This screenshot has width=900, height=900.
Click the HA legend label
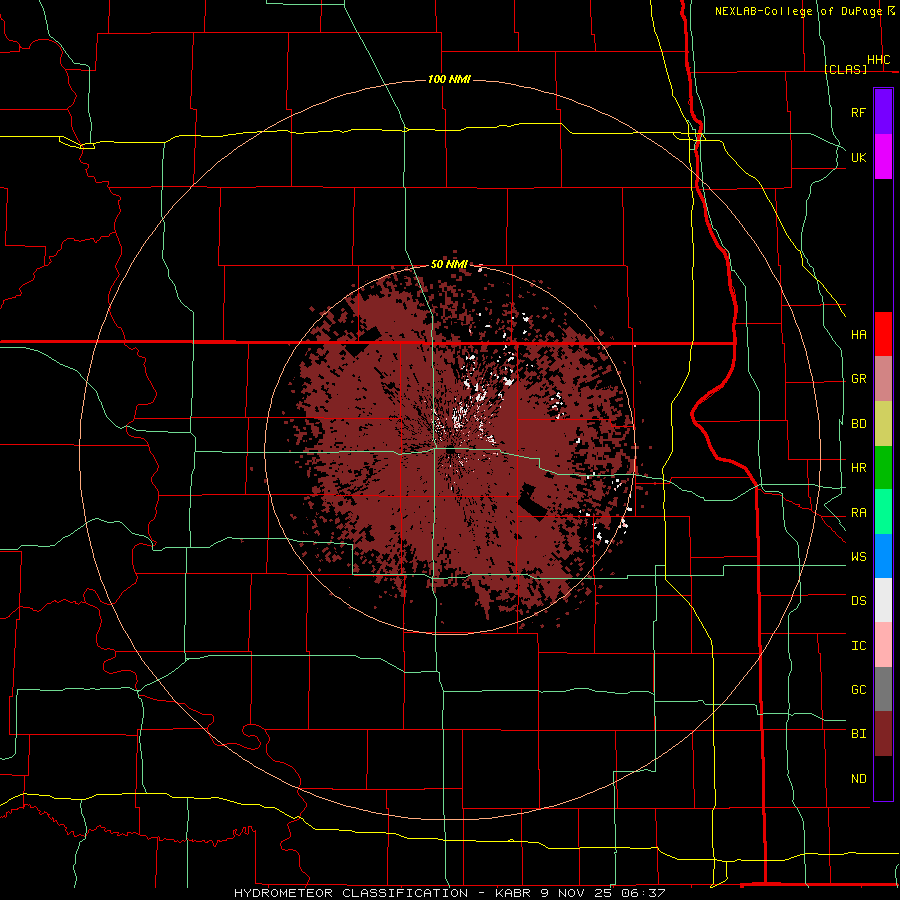[x=859, y=335]
